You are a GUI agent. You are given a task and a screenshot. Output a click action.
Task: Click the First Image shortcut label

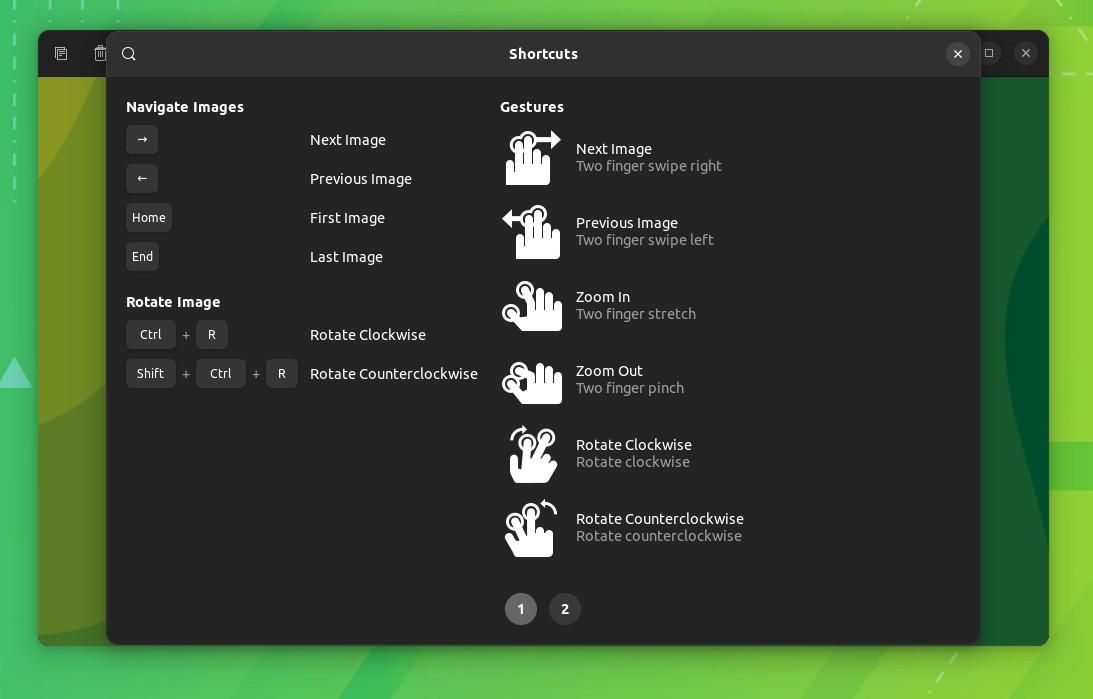tap(347, 217)
